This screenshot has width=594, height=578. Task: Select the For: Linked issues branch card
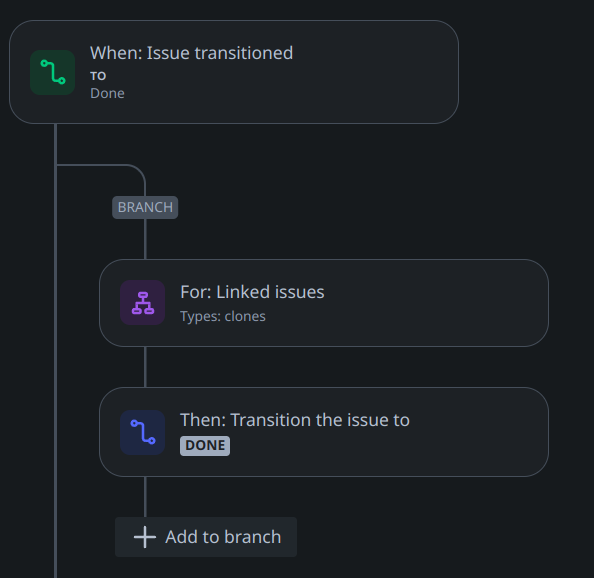click(x=324, y=303)
